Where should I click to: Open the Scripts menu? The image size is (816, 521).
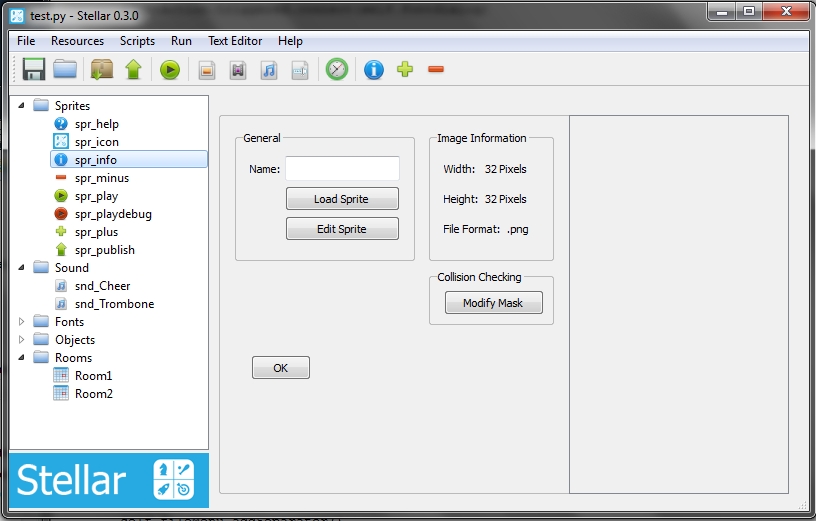[x=137, y=41]
